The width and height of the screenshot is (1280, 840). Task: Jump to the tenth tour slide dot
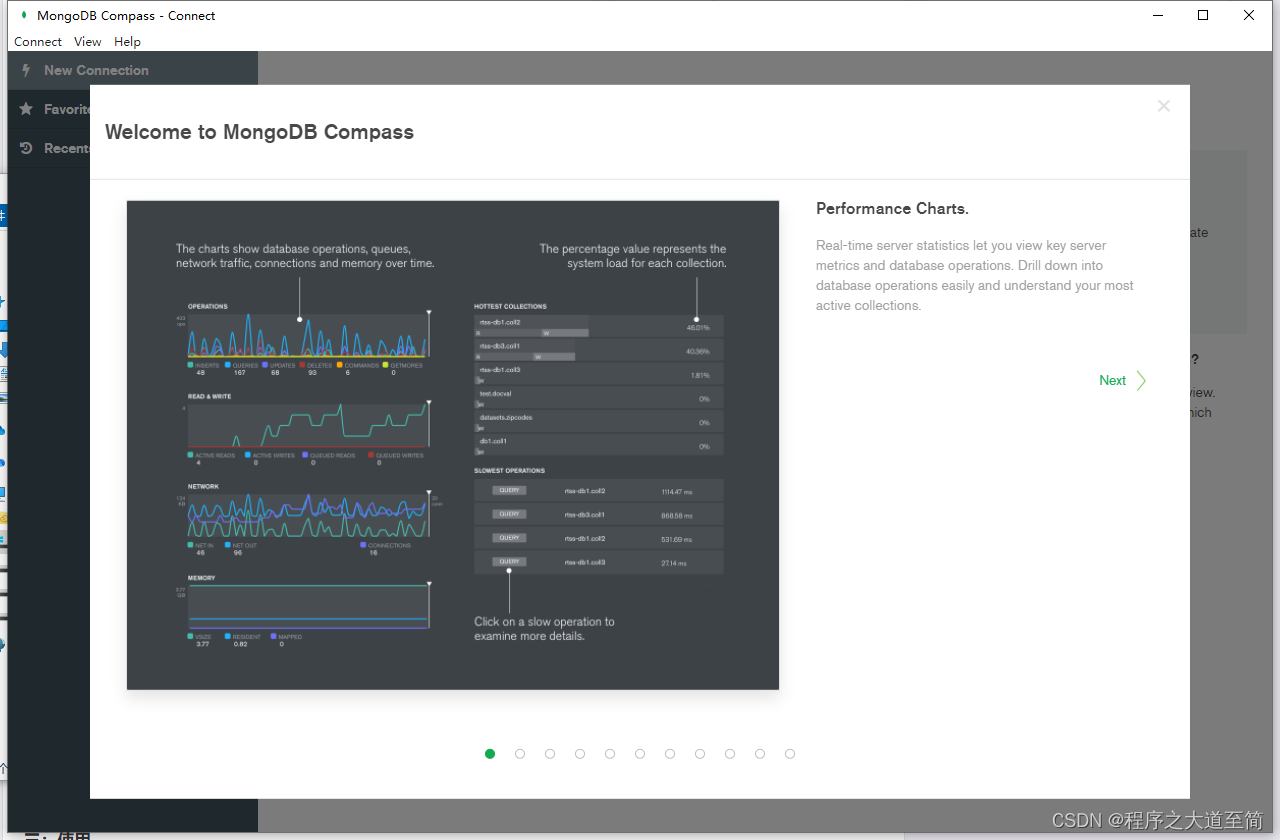pyautogui.click(x=760, y=754)
